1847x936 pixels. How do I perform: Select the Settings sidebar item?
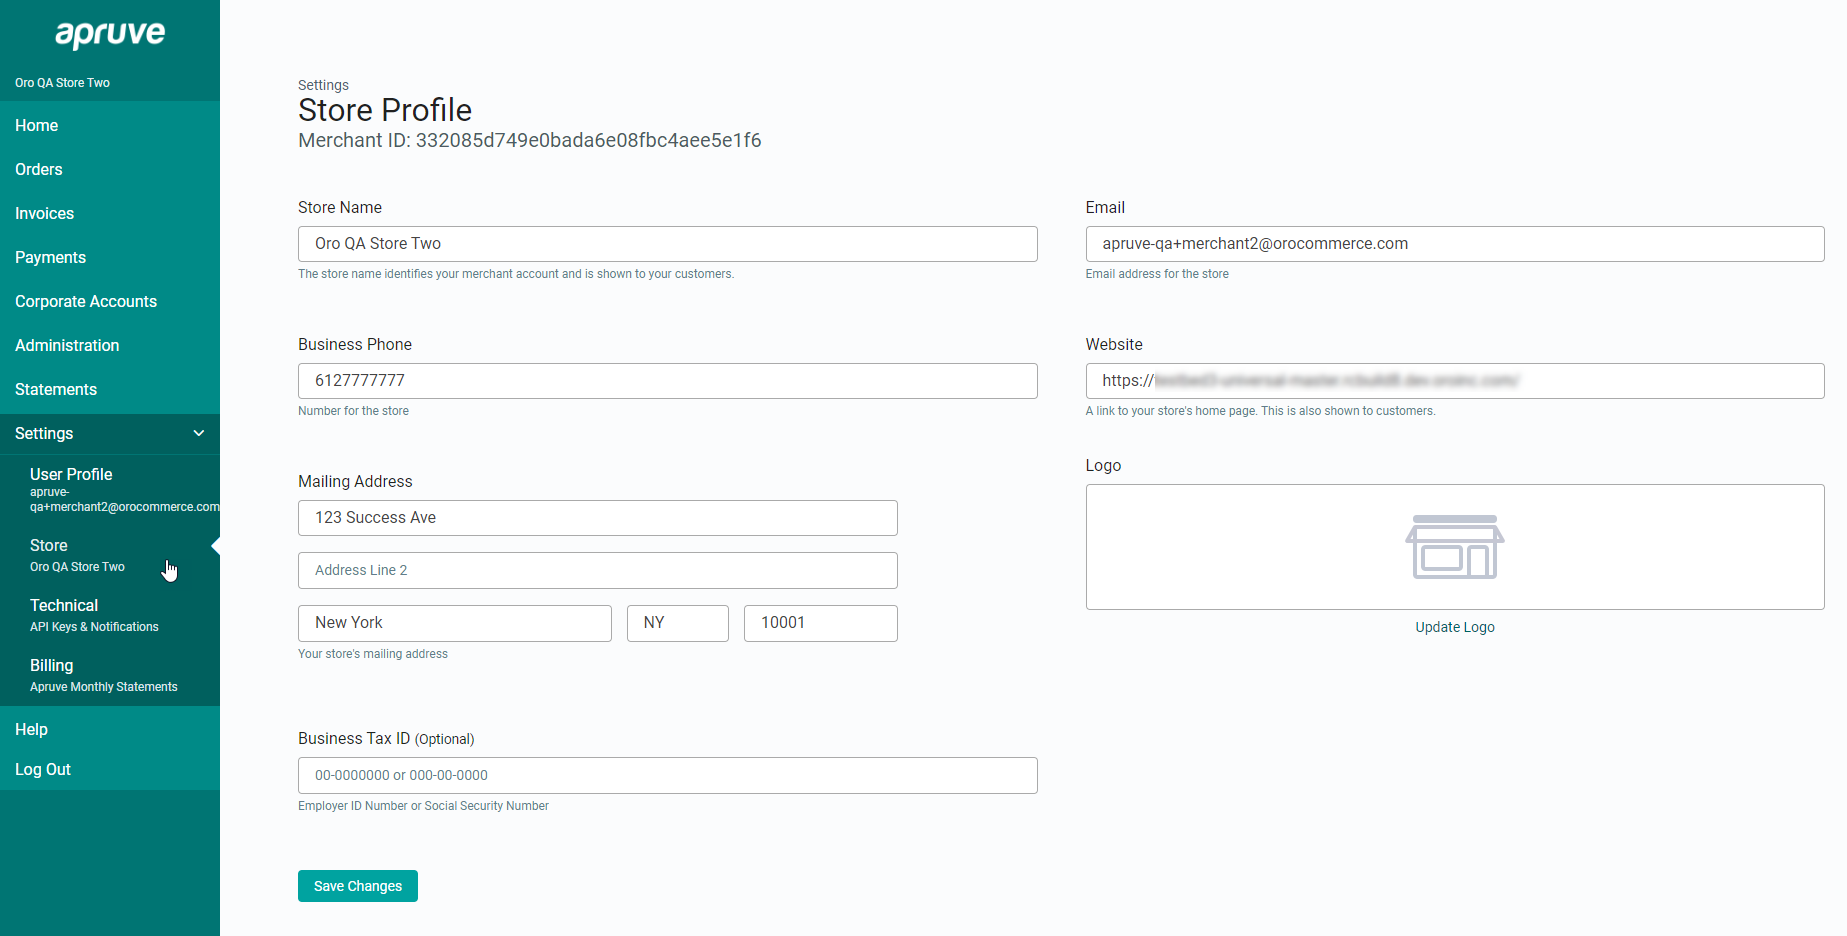[x=110, y=433]
